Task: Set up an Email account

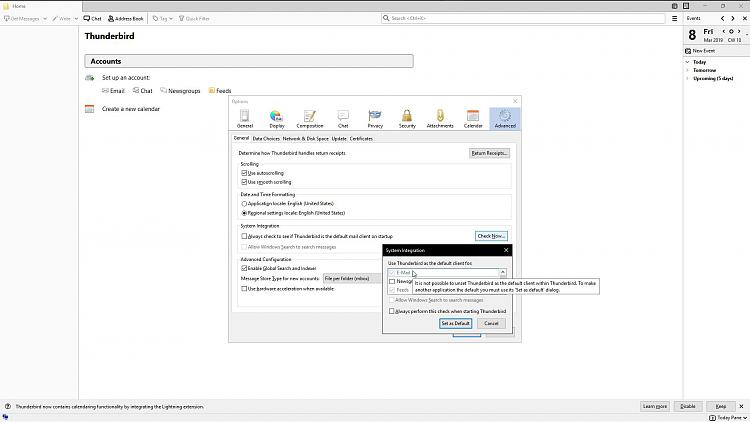Action: (113, 90)
